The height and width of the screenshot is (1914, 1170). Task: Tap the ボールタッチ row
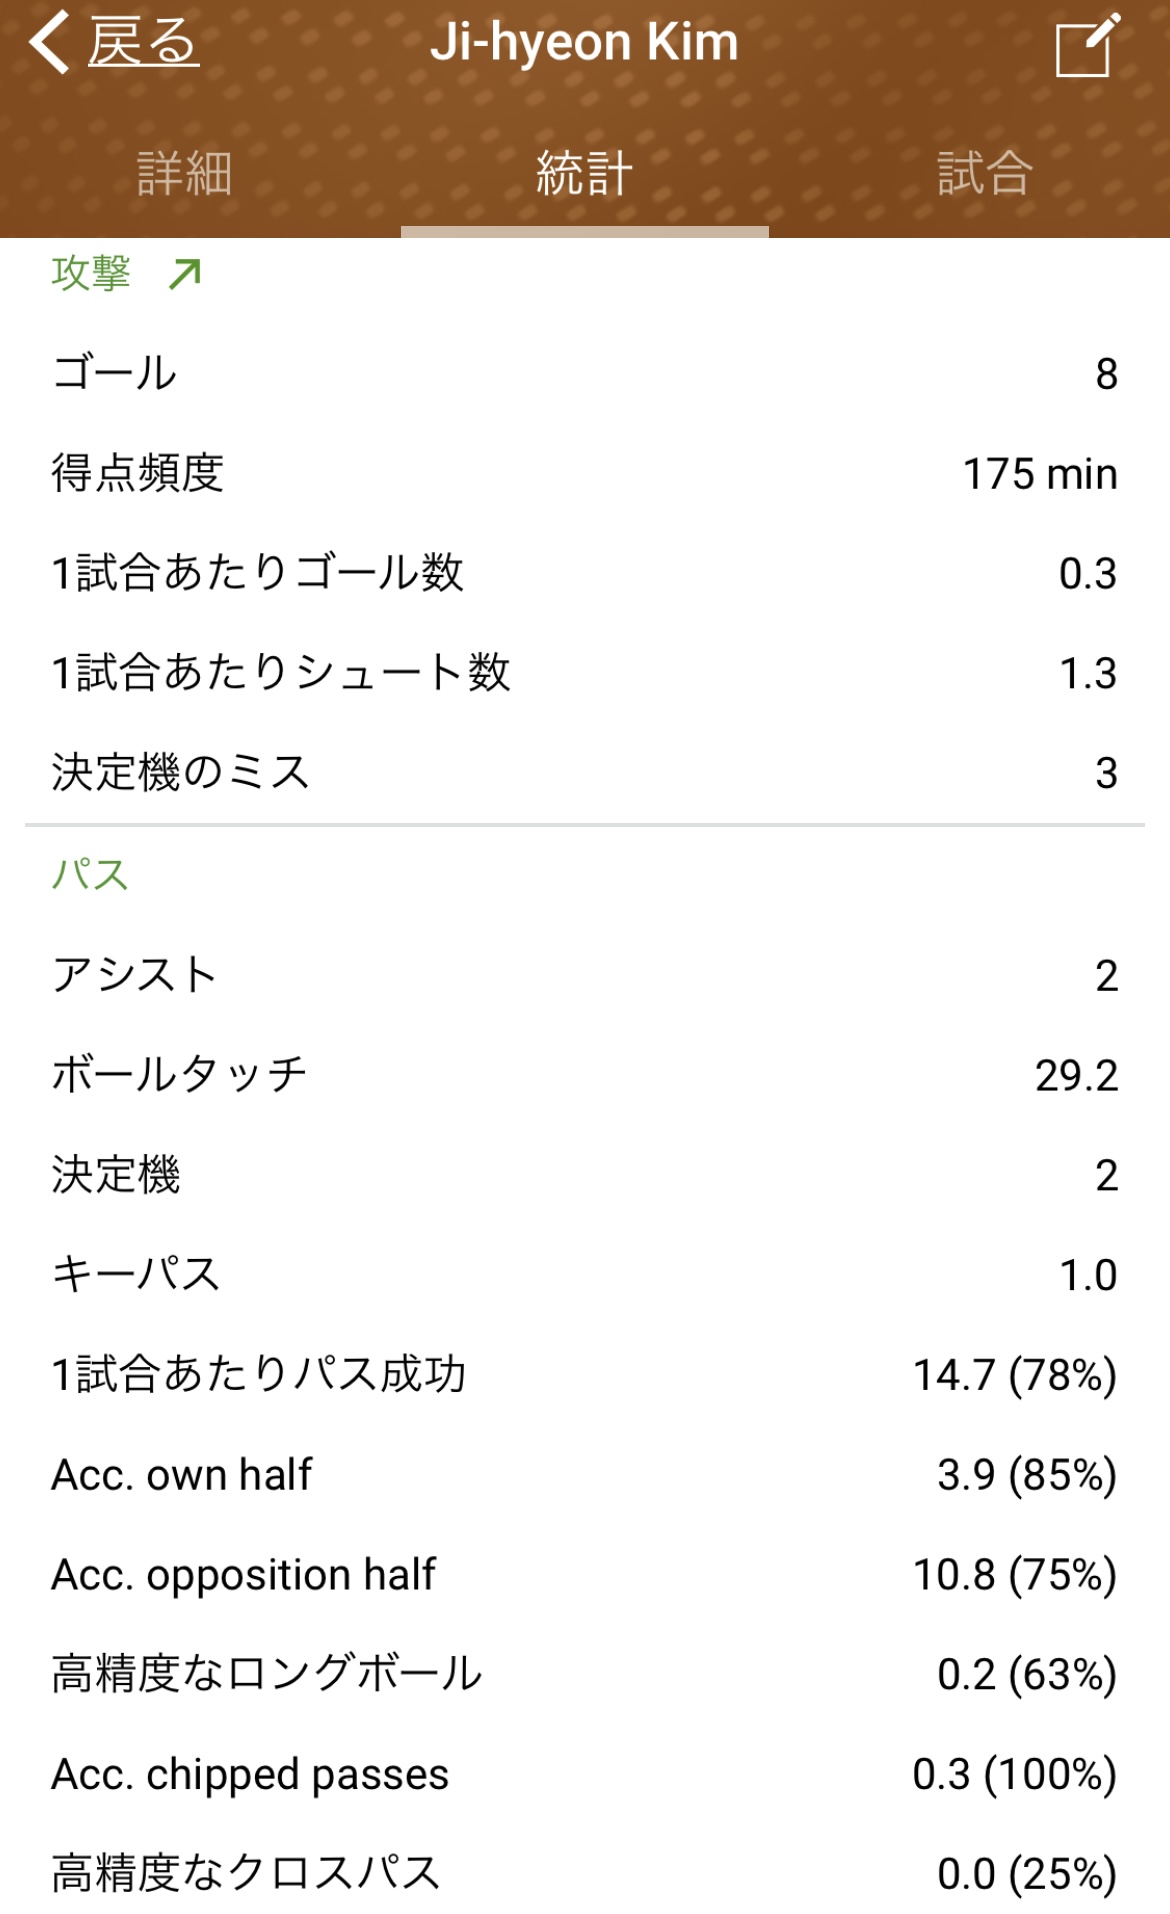tap(585, 1075)
